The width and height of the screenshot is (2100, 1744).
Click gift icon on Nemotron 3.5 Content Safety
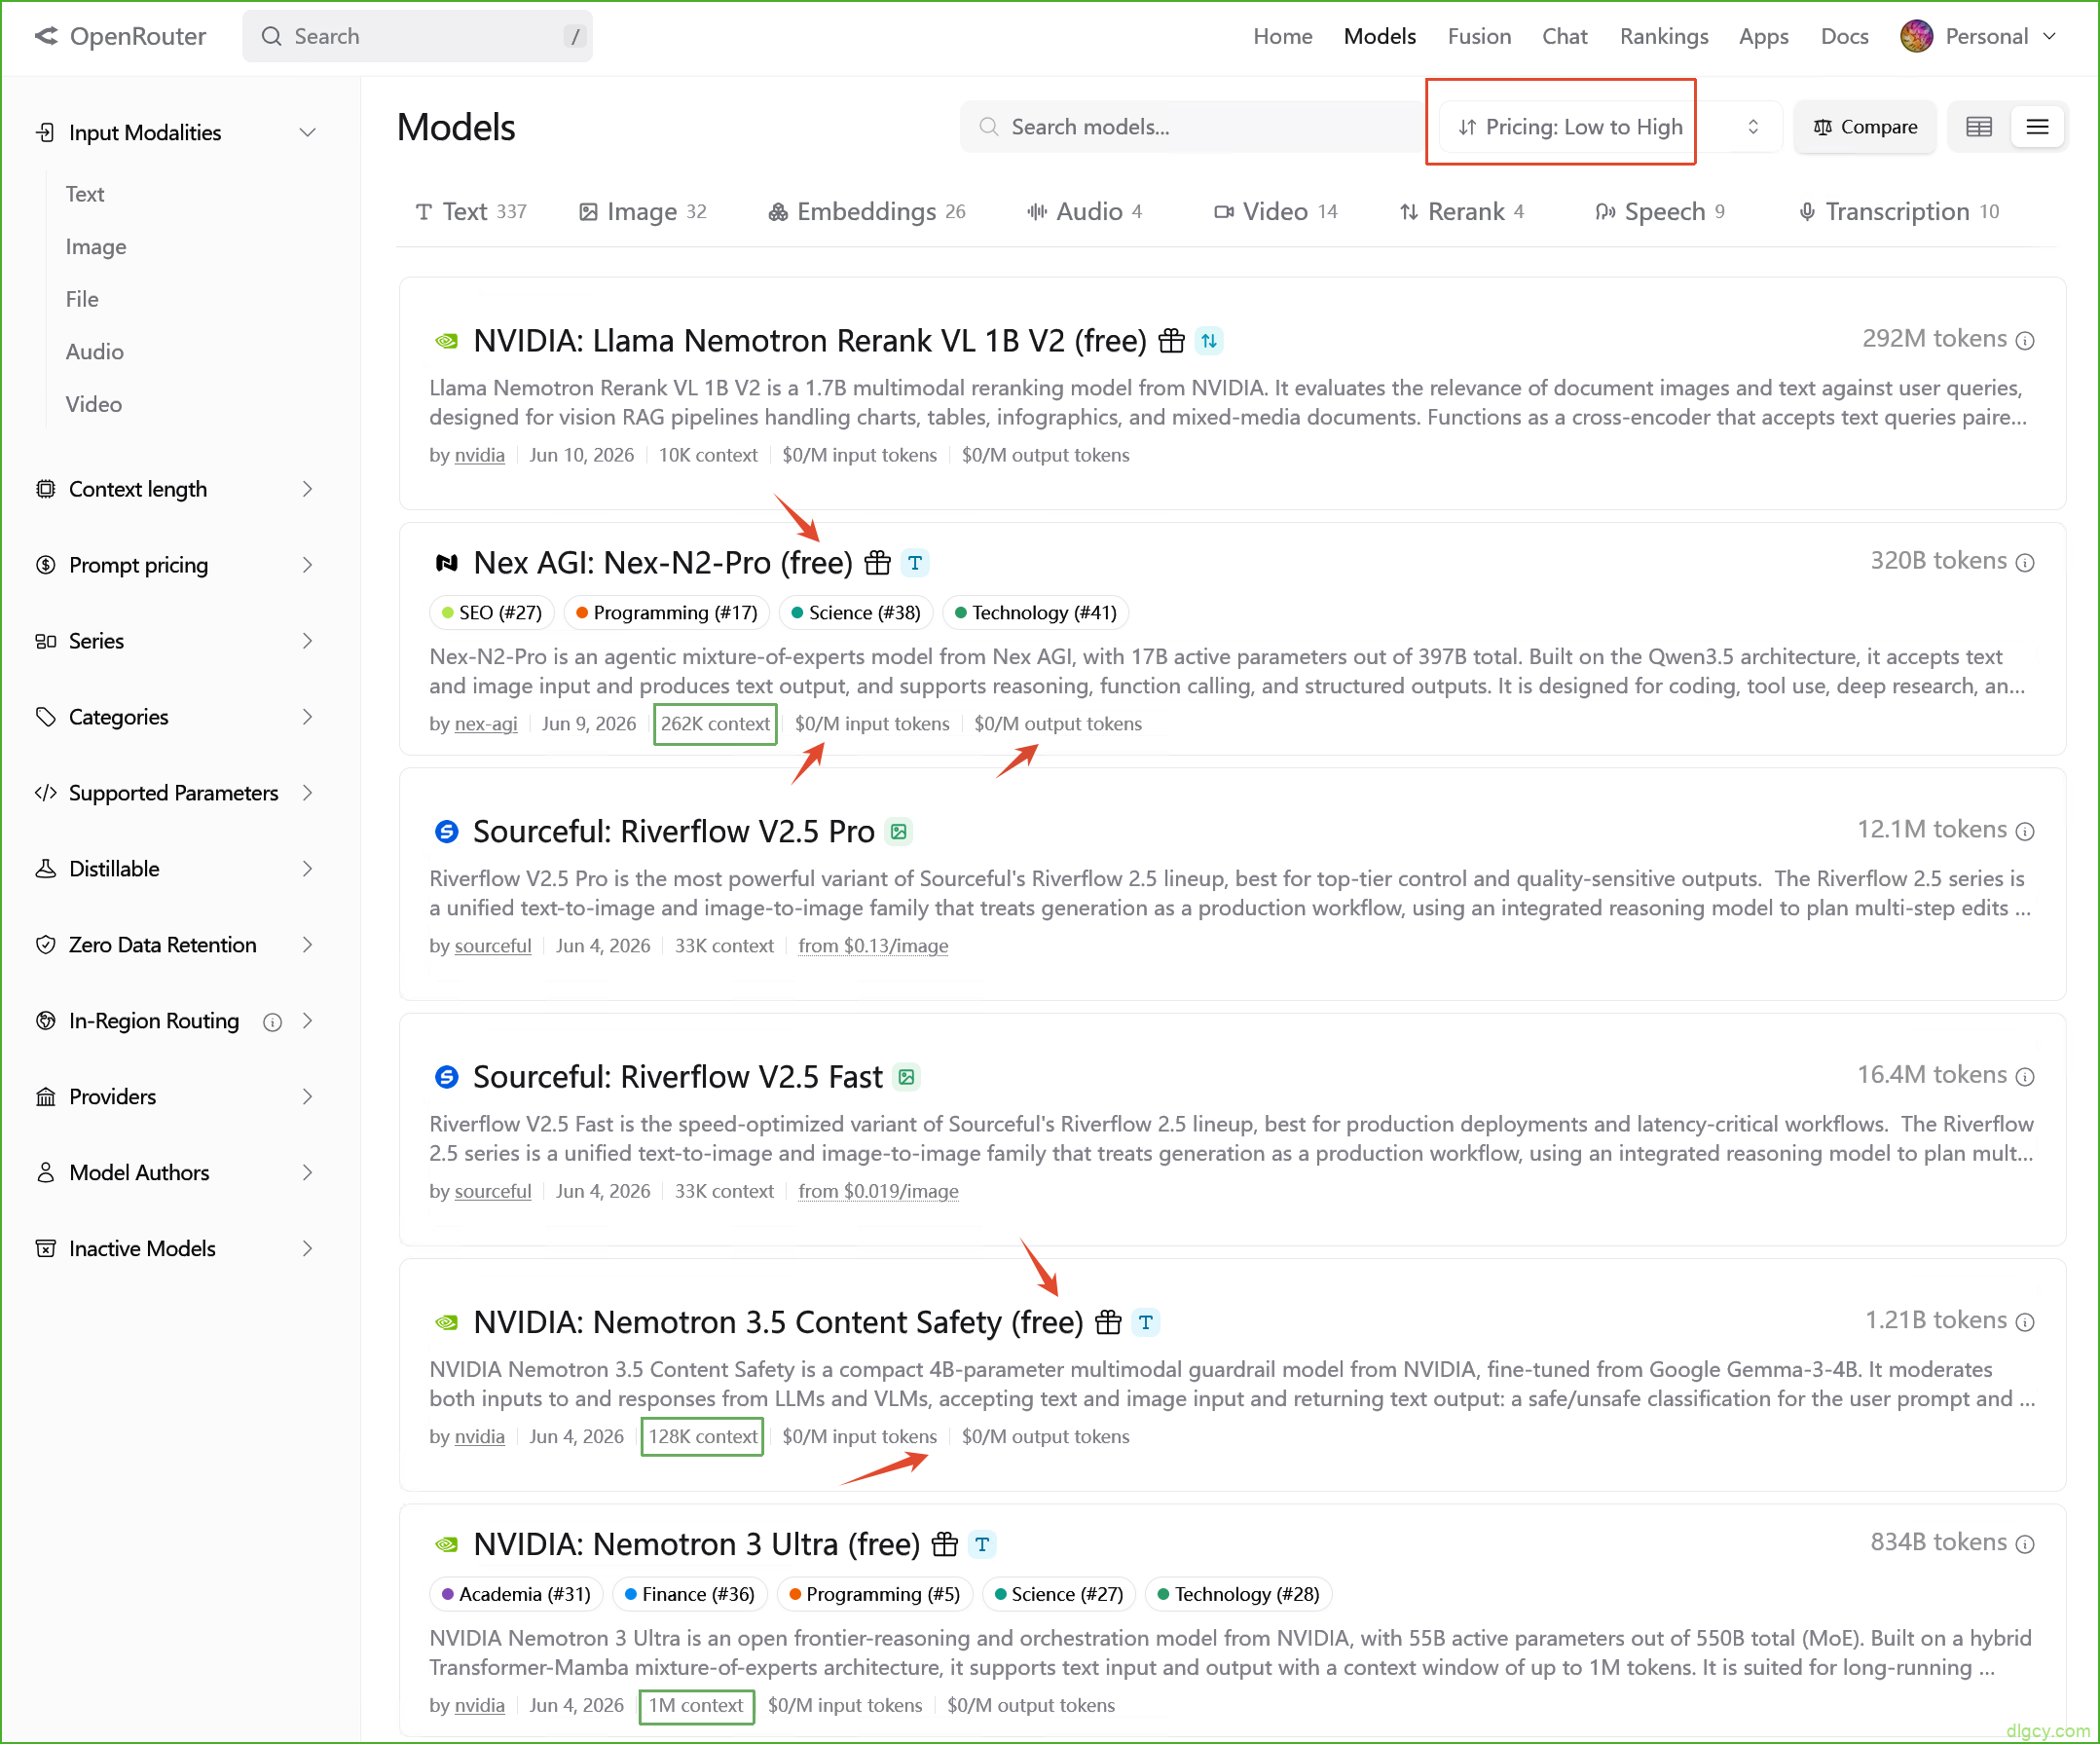click(1108, 1322)
